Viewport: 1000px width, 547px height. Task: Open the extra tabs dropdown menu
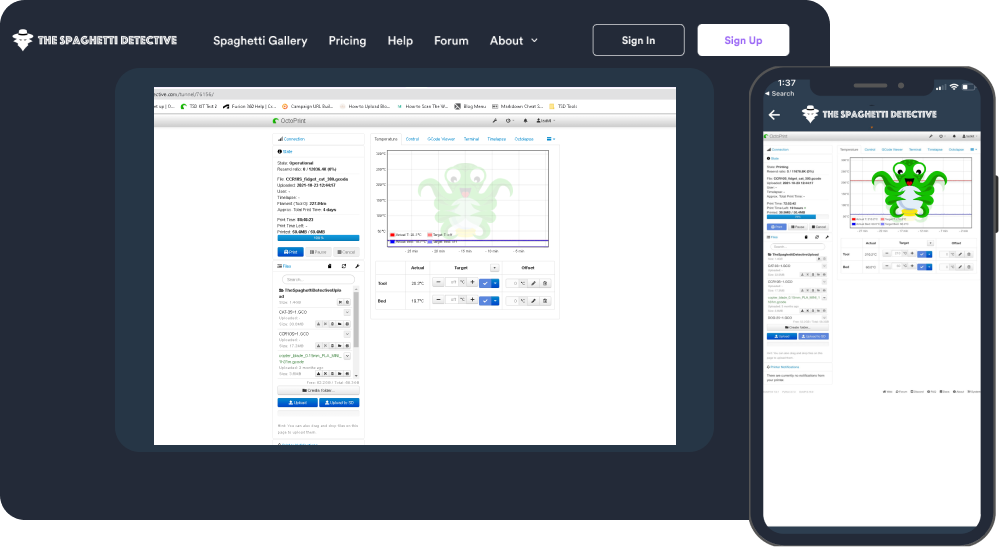point(550,139)
